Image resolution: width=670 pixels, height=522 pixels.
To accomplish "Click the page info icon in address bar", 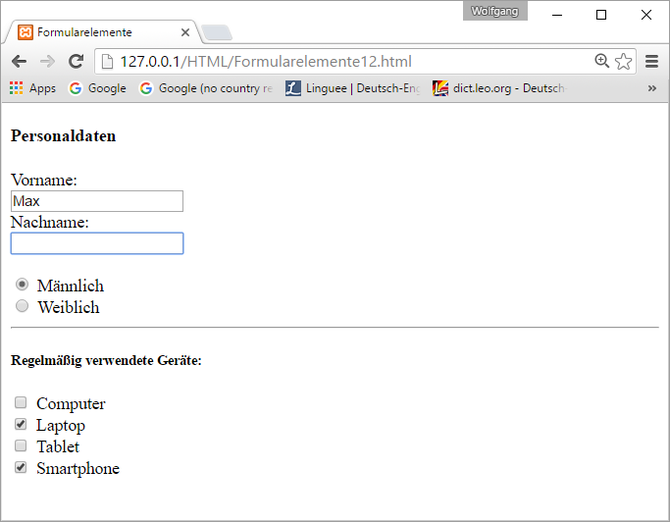I will 107,62.
